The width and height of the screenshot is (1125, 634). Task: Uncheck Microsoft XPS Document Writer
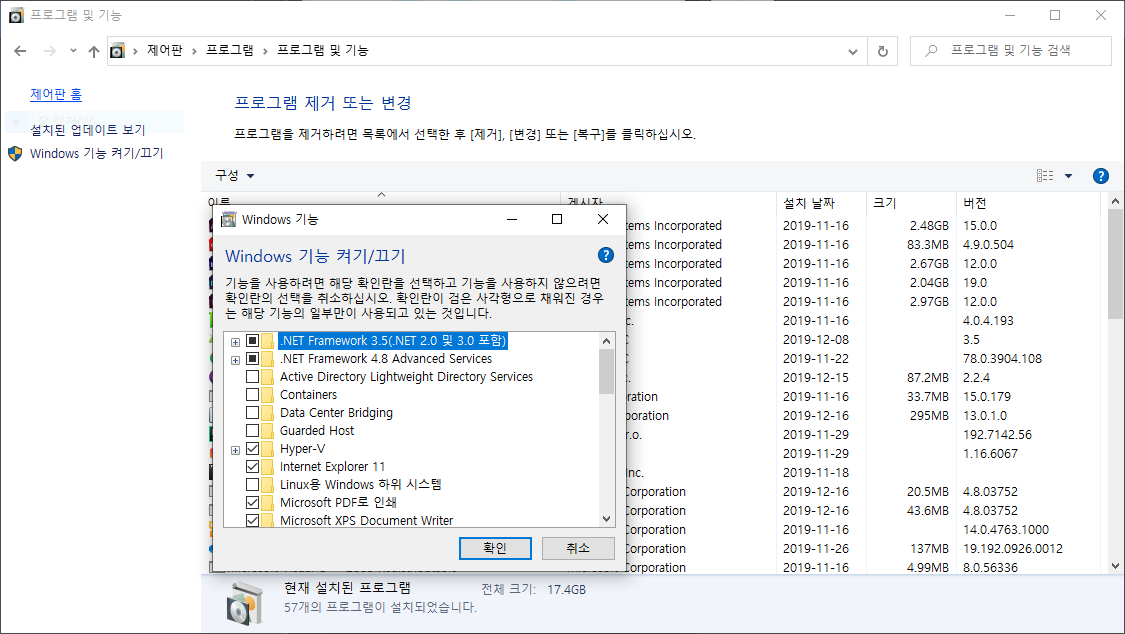tap(253, 520)
